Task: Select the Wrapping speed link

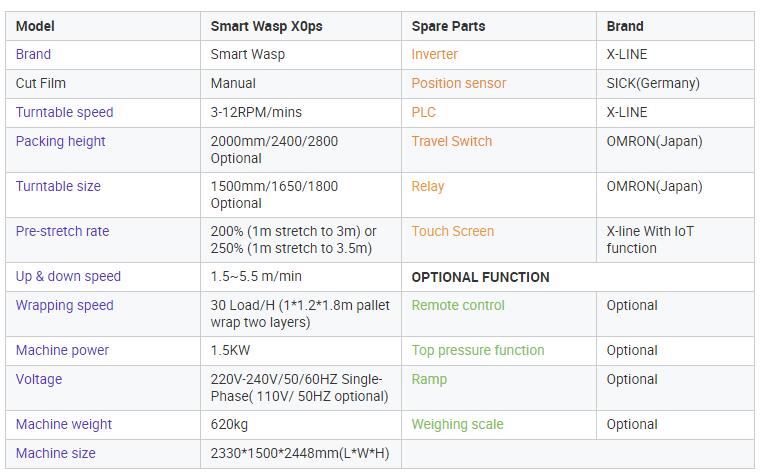Action: coord(63,305)
